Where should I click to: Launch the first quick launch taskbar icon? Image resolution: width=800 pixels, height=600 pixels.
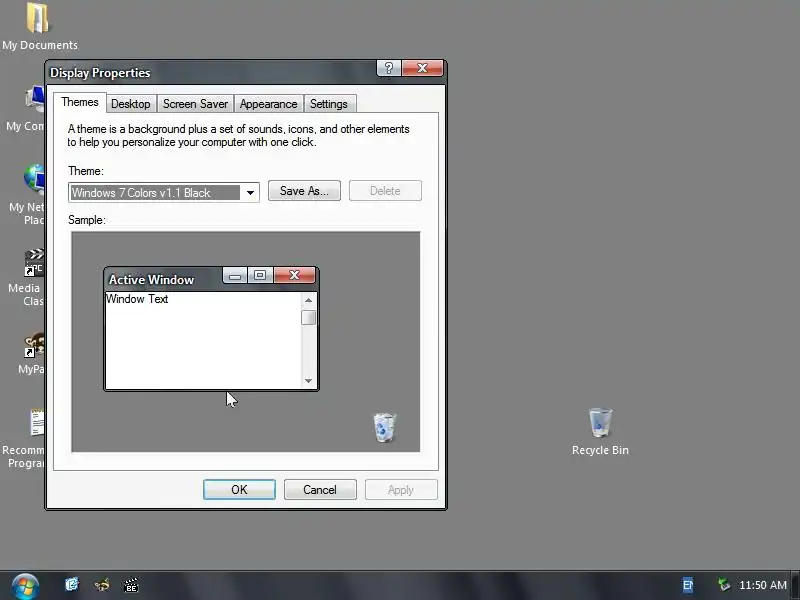point(72,584)
